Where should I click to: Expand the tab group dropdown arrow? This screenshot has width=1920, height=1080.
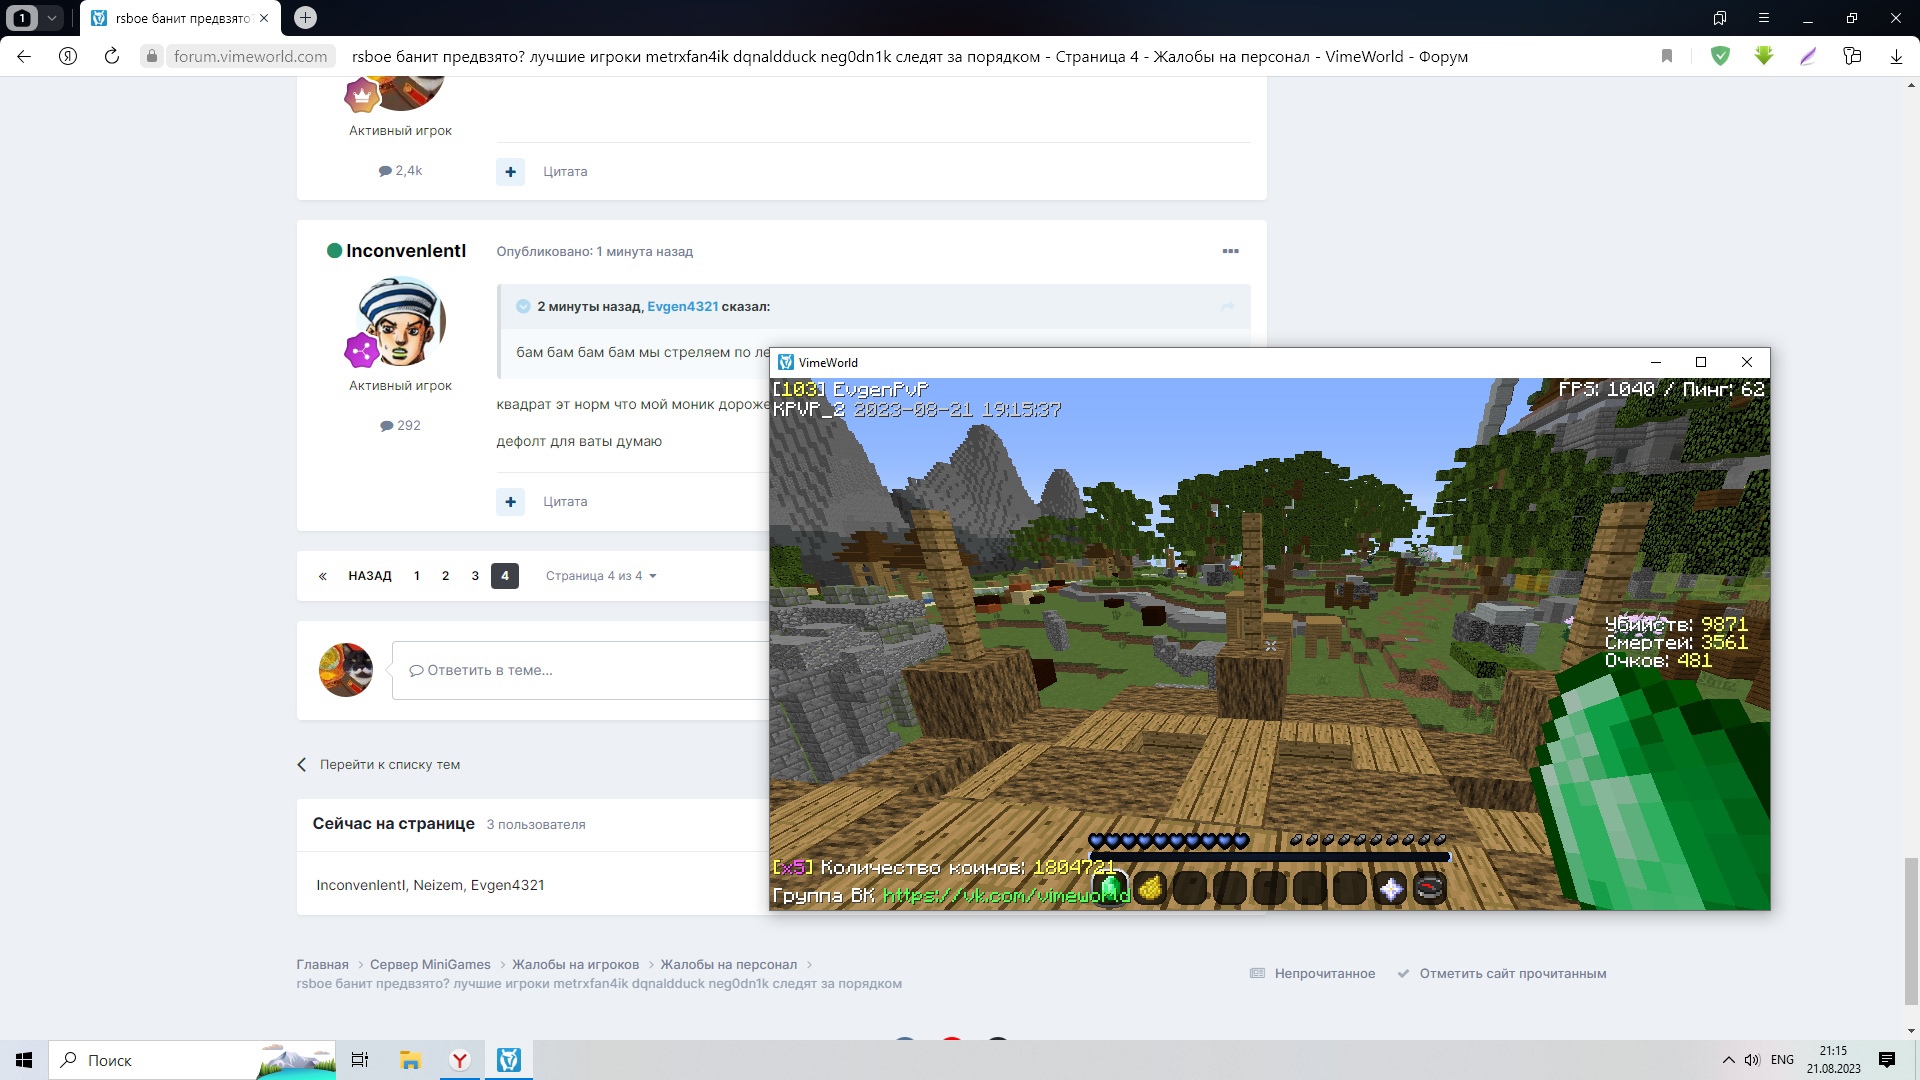[51, 18]
